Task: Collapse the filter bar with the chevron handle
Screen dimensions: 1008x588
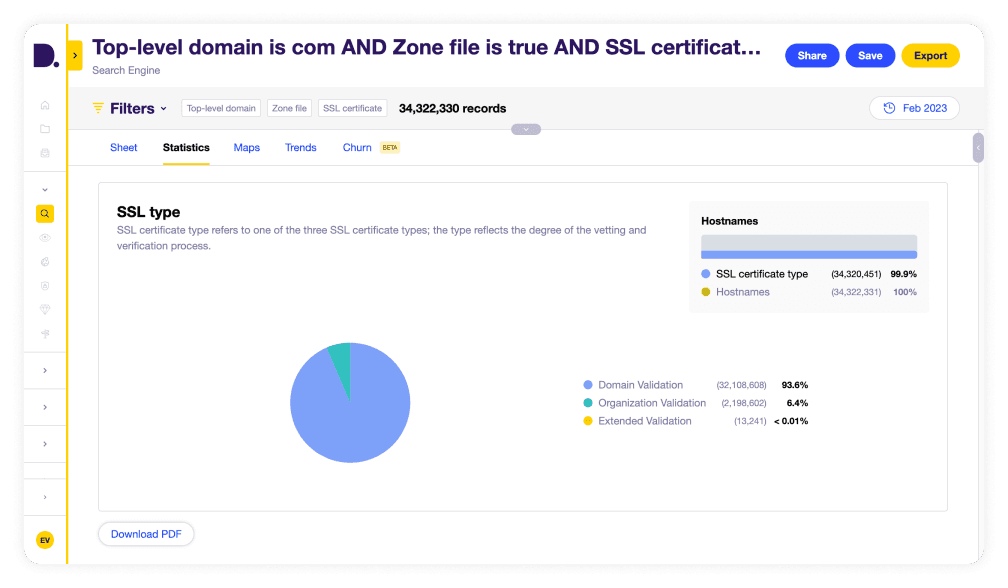Action: [x=526, y=129]
